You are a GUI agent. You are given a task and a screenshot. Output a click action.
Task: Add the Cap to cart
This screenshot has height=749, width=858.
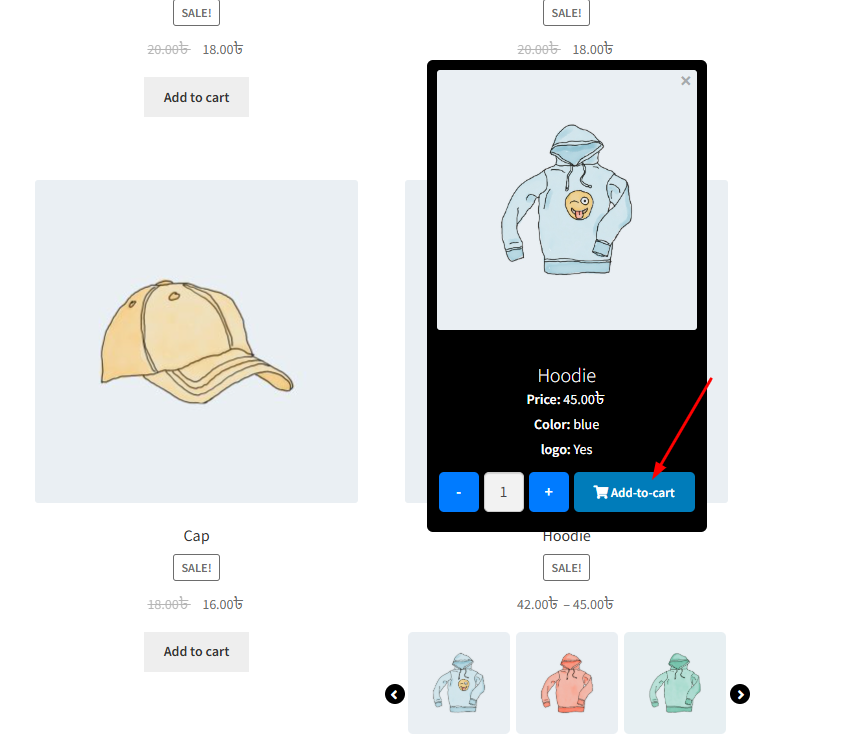pyautogui.click(x=196, y=652)
